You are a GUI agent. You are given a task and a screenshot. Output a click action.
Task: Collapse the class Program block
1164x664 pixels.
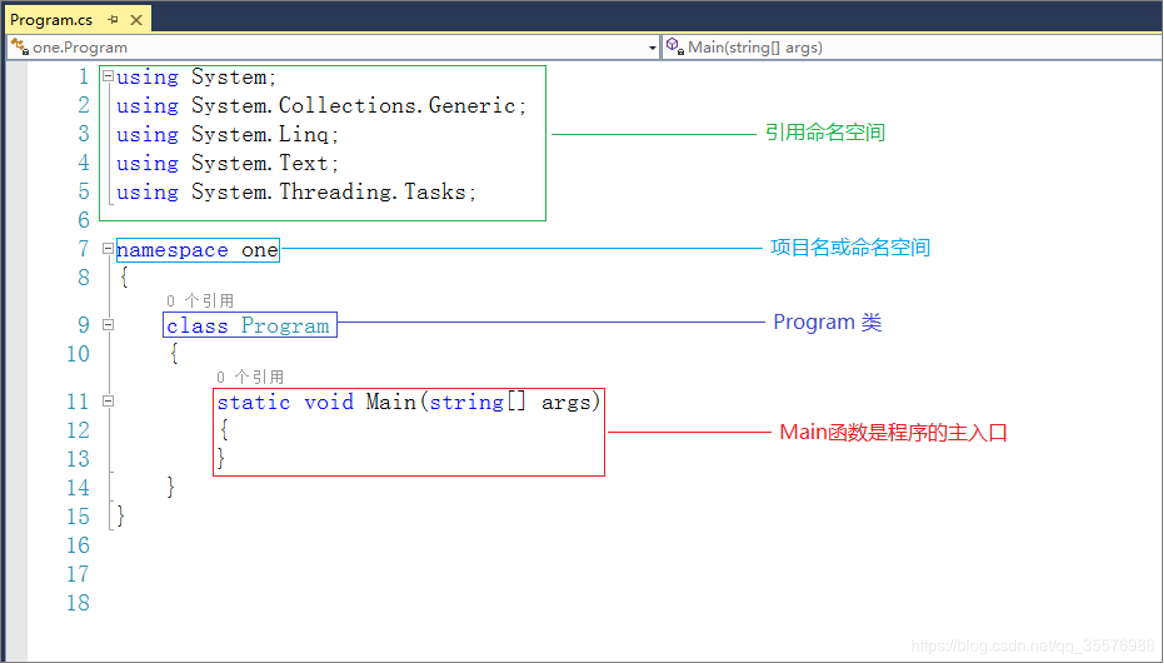point(108,325)
